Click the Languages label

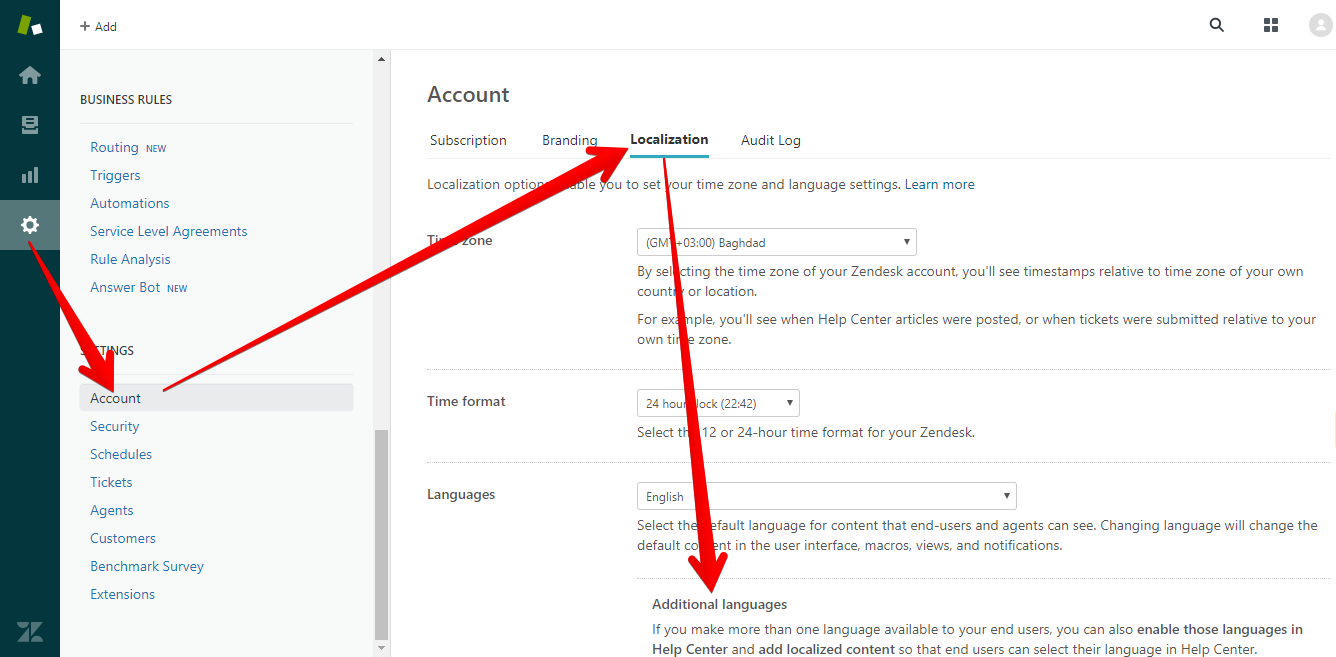[x=461, y=494]
